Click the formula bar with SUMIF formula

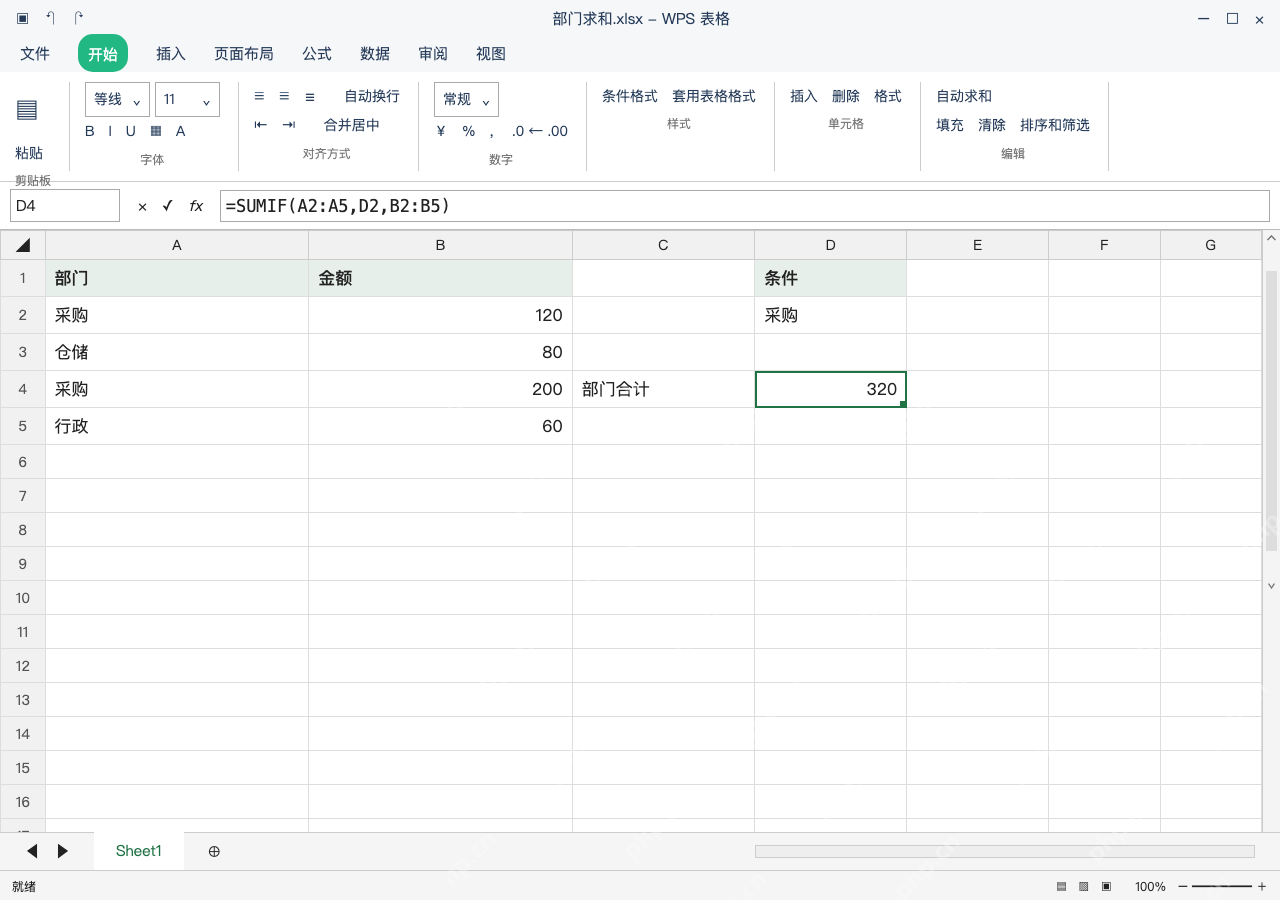745,206
